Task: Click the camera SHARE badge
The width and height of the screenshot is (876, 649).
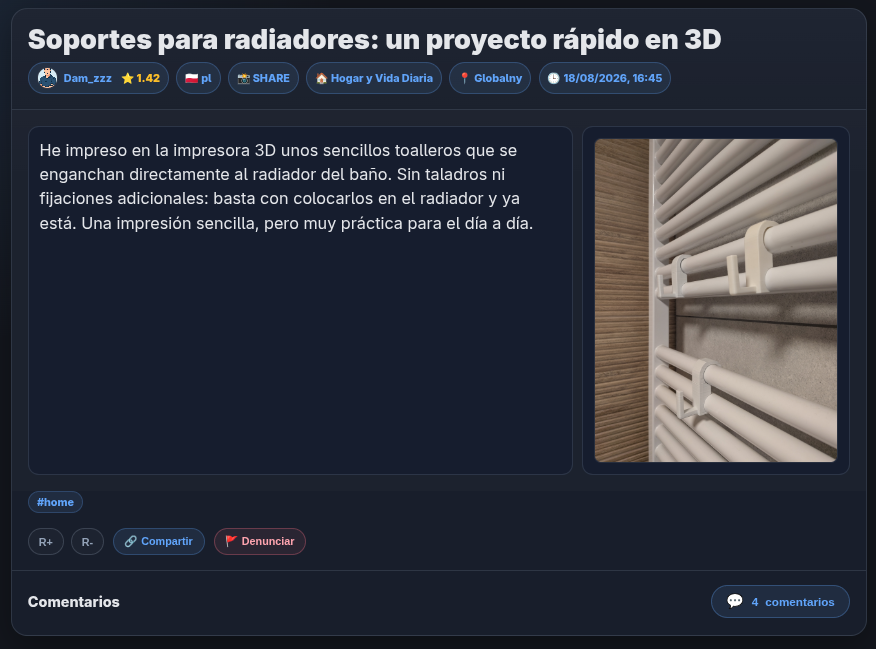Action: (x=263, y=78)
